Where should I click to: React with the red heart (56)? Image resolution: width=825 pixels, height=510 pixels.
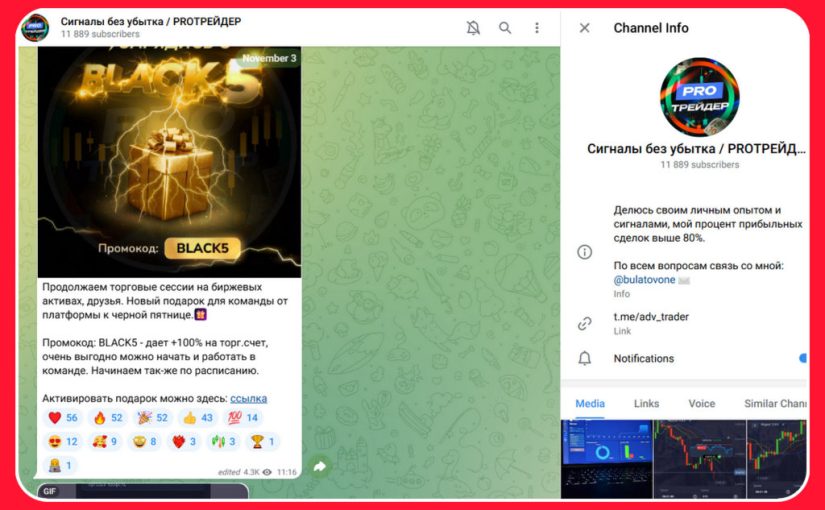tap(62, 418)
